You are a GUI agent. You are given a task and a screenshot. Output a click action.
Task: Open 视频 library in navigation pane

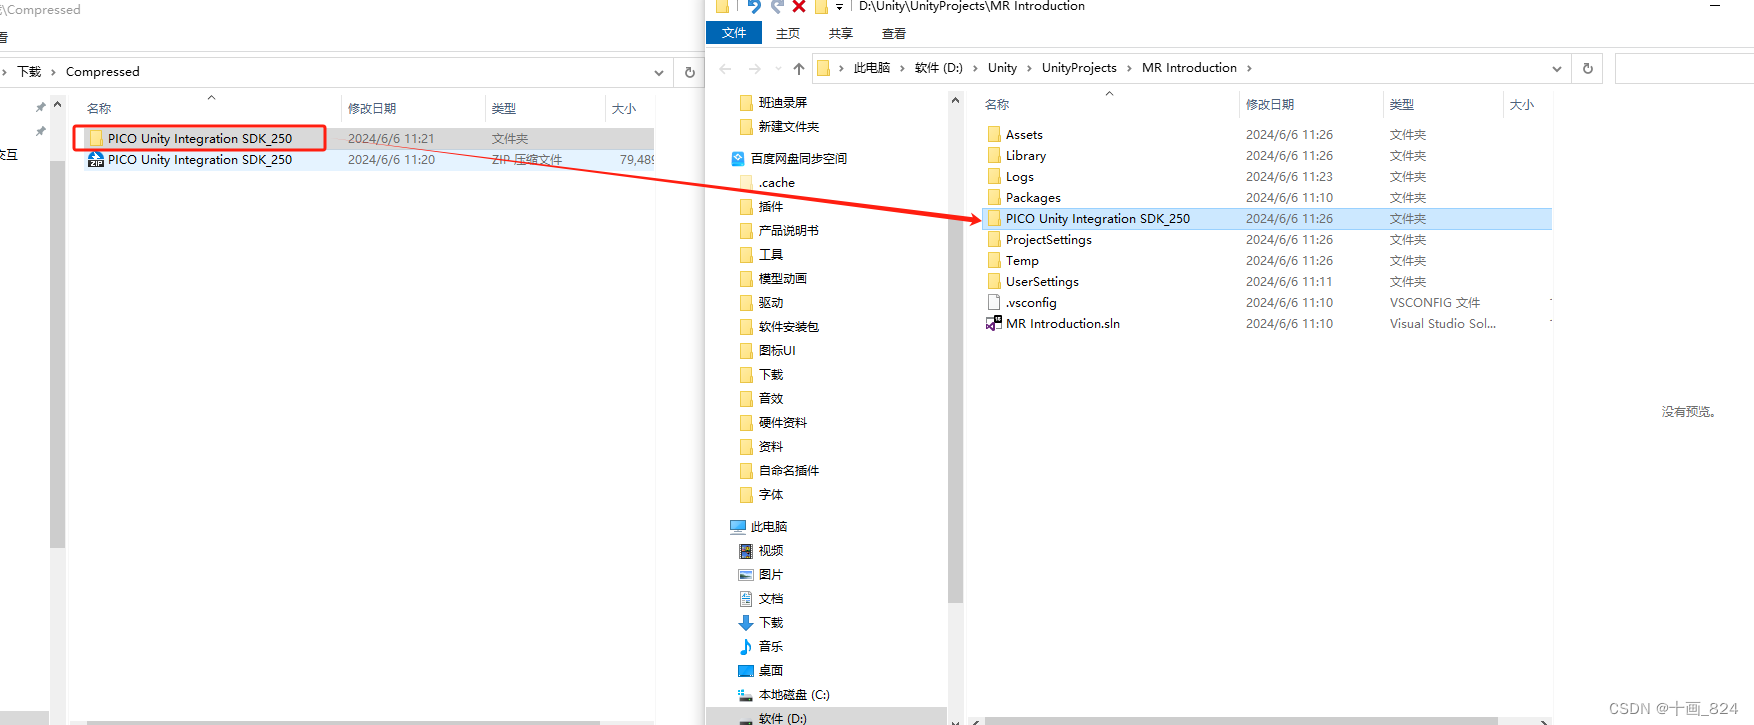(x=771, y=550)
